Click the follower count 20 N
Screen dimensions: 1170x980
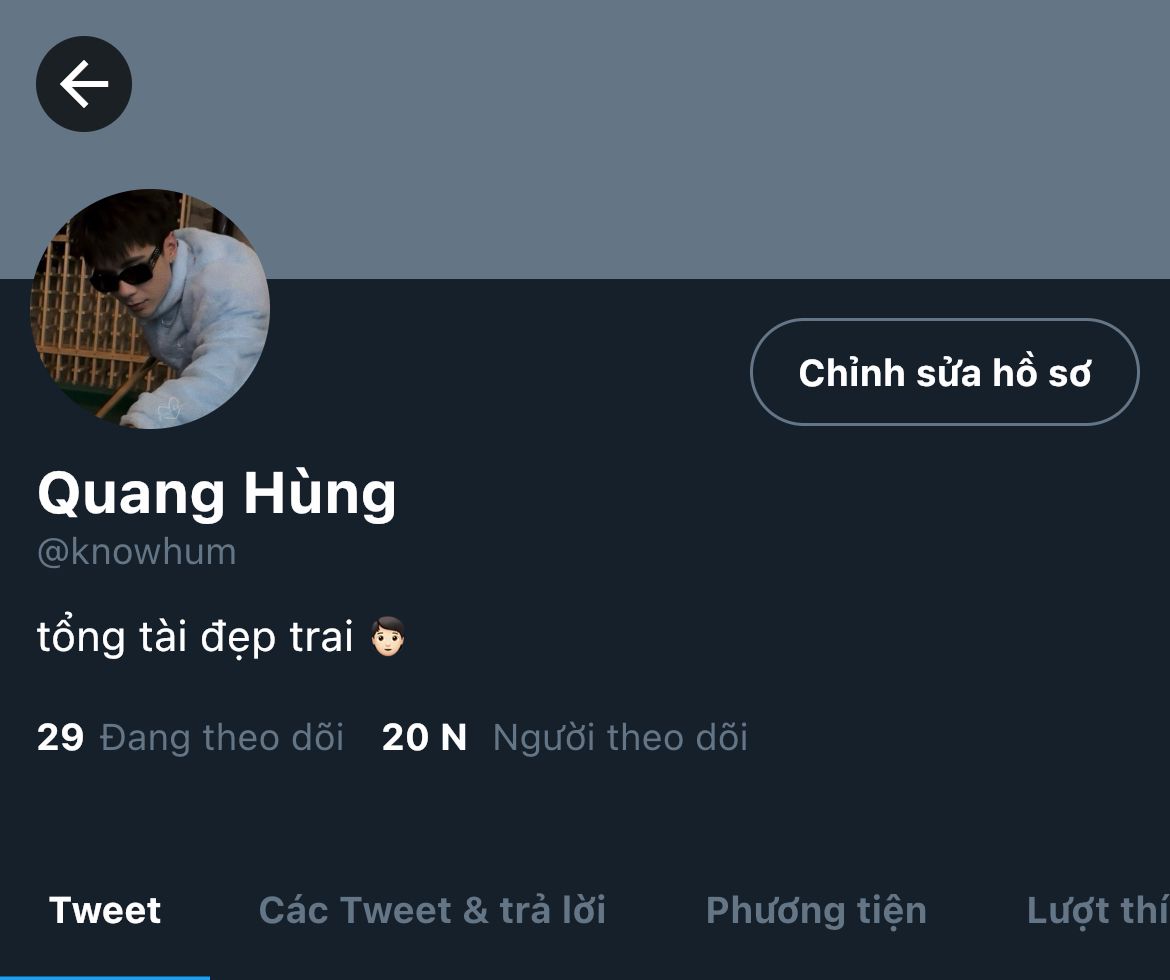(424, 737)
